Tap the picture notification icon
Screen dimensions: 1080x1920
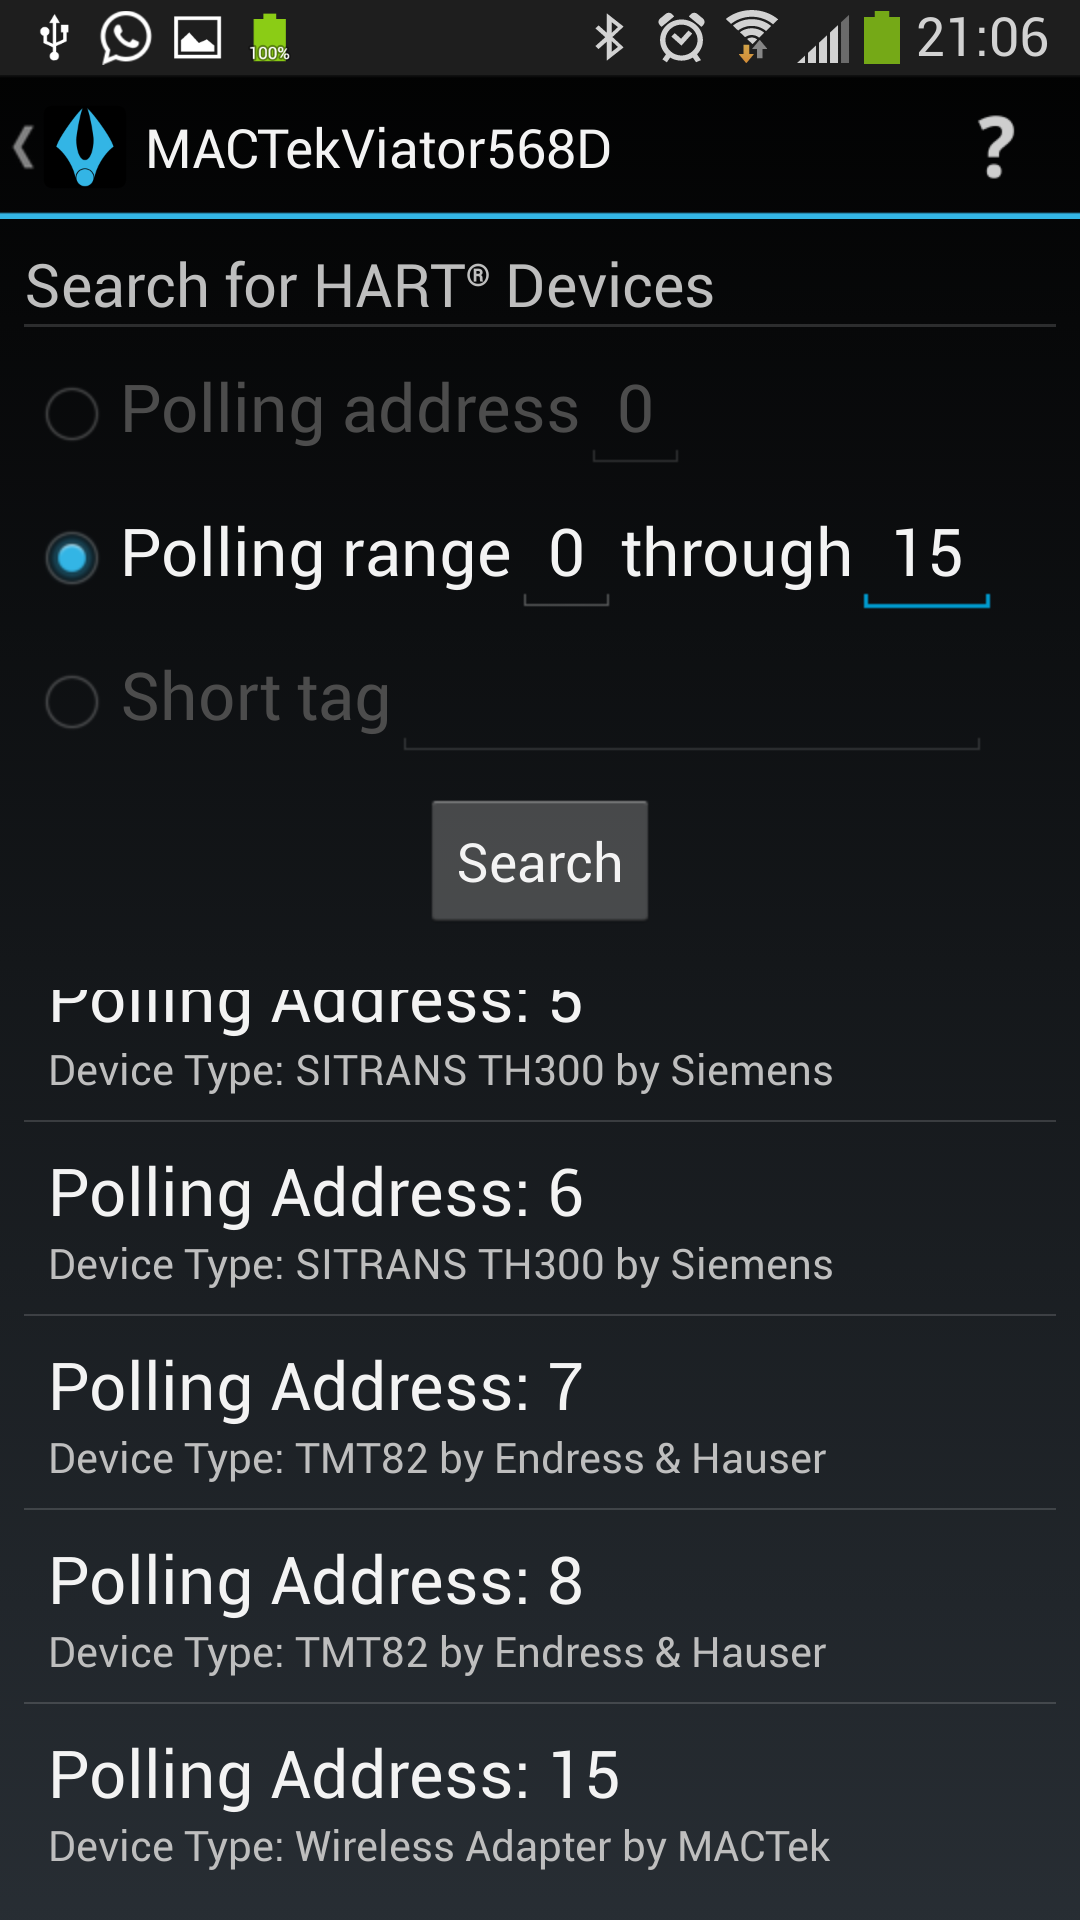pos(197,38)
